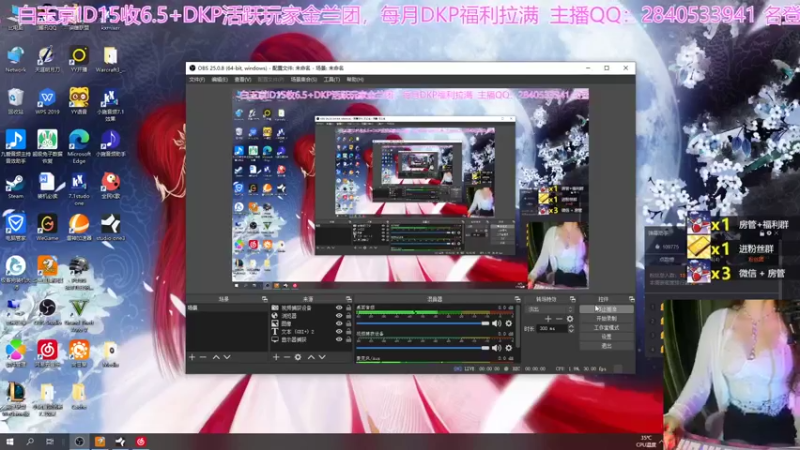Enable 工作室模式 studio mode button
800x450 pixels.
pyautogui.click(x=606, y=328)
